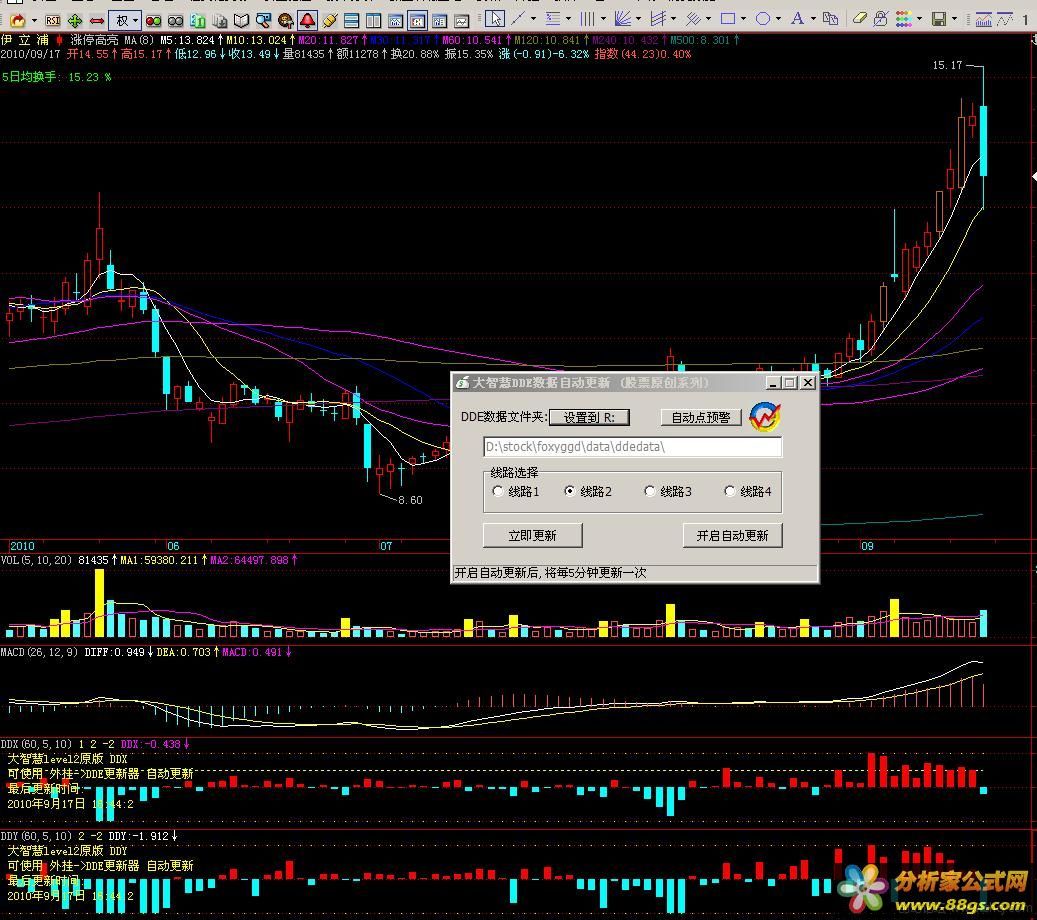Viewport: 1037px width, 920px height.
Task: Select the text annotation A tool
Action: (x=798, y=19)
